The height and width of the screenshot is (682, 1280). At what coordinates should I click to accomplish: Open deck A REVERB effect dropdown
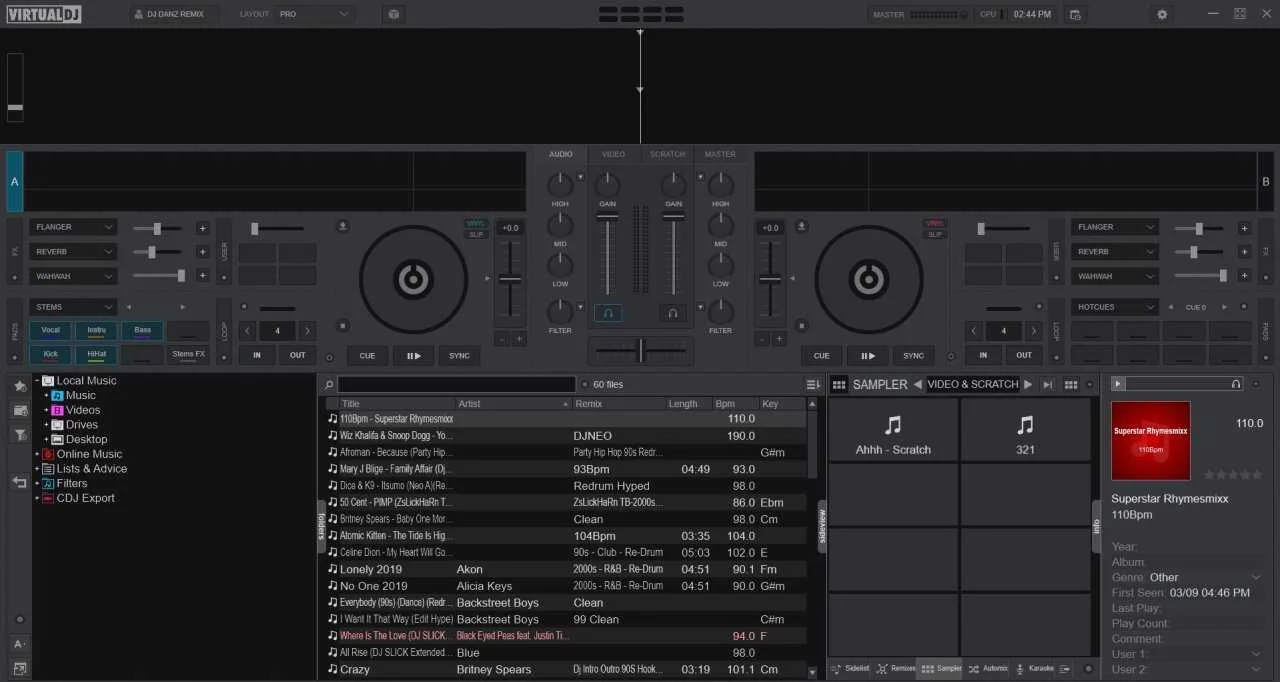point(73,252)
